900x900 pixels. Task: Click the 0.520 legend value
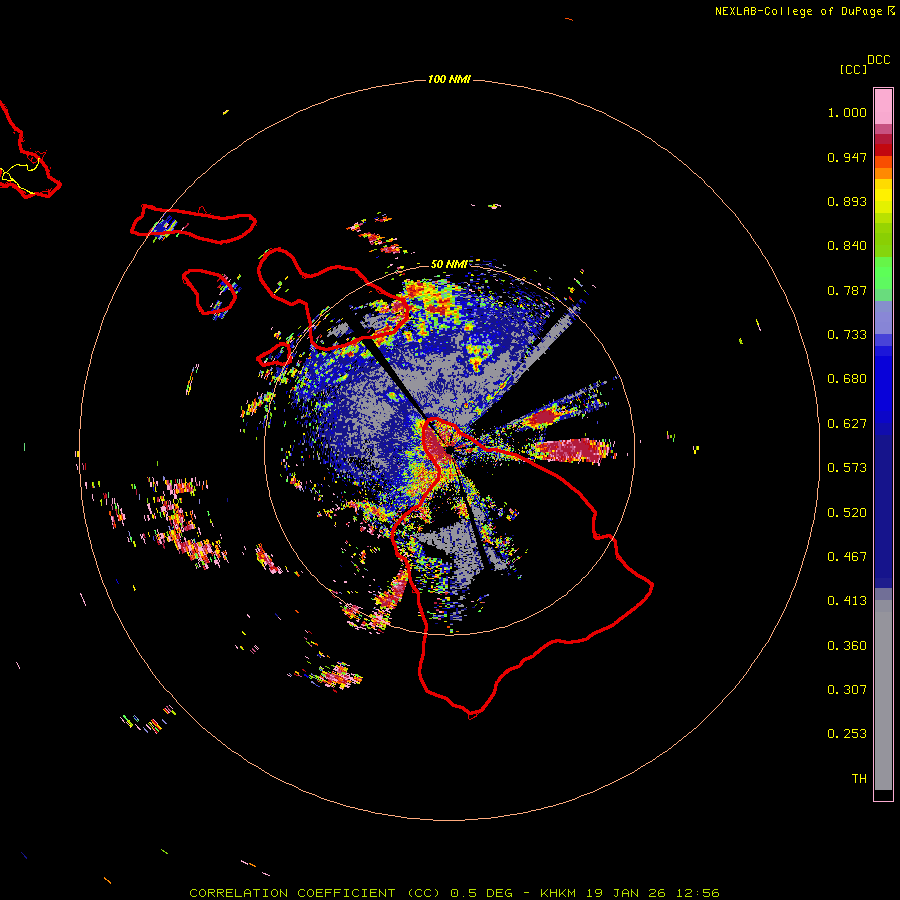847,513
